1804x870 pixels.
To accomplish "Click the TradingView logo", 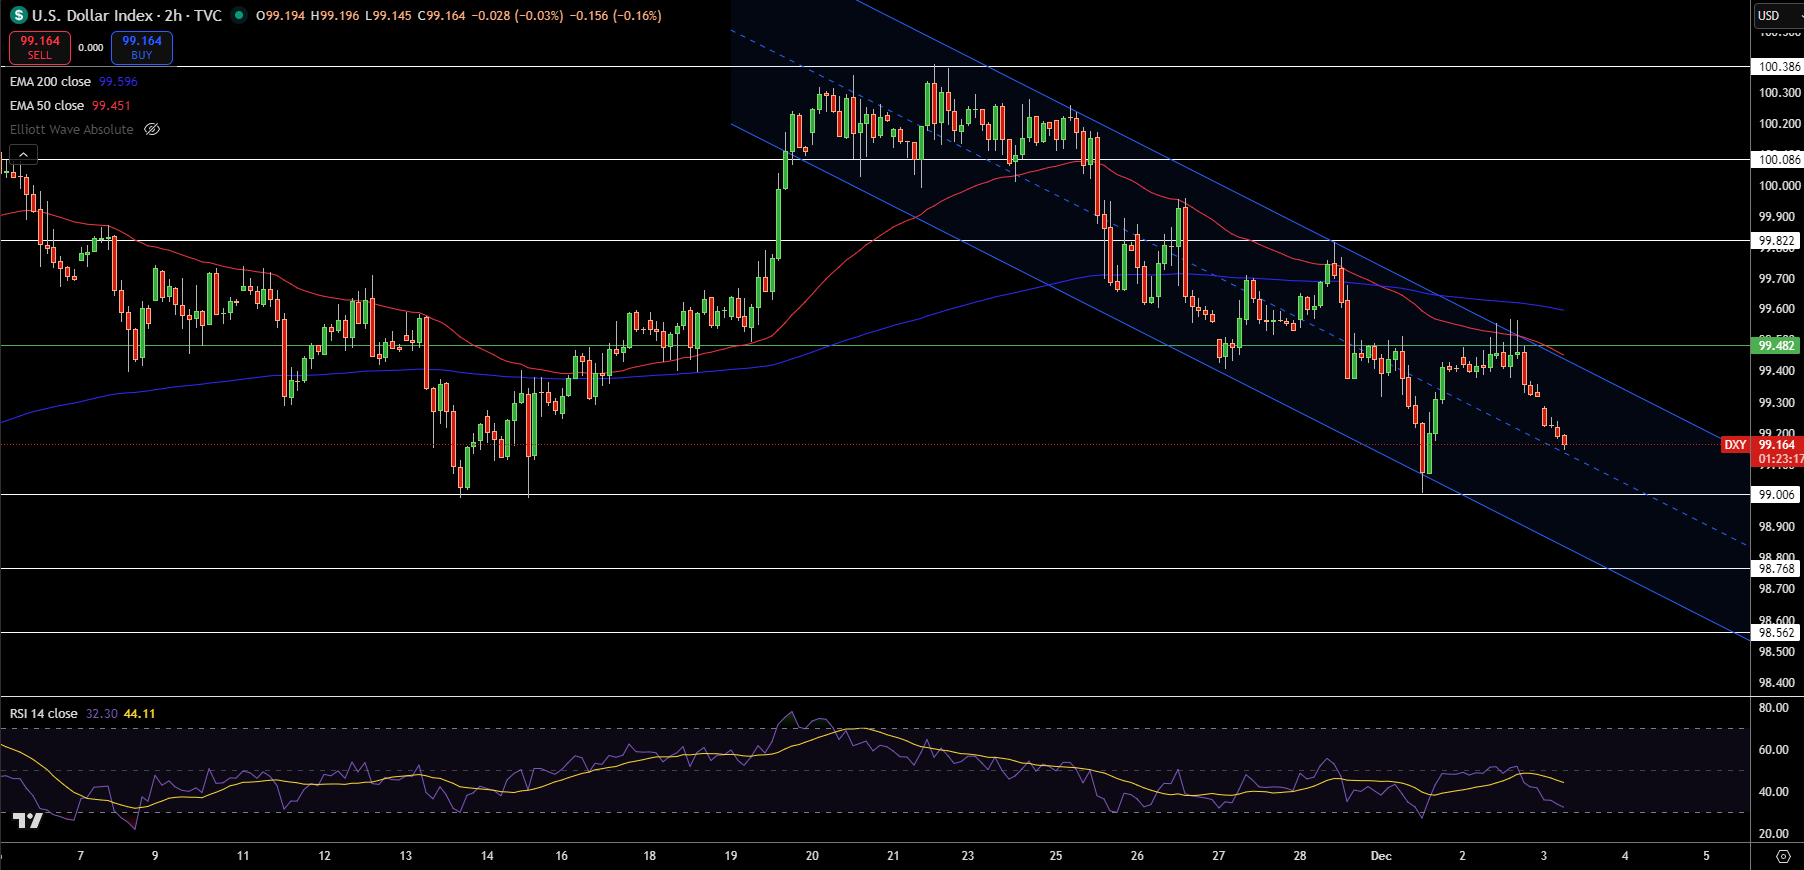I will point(27,821).
